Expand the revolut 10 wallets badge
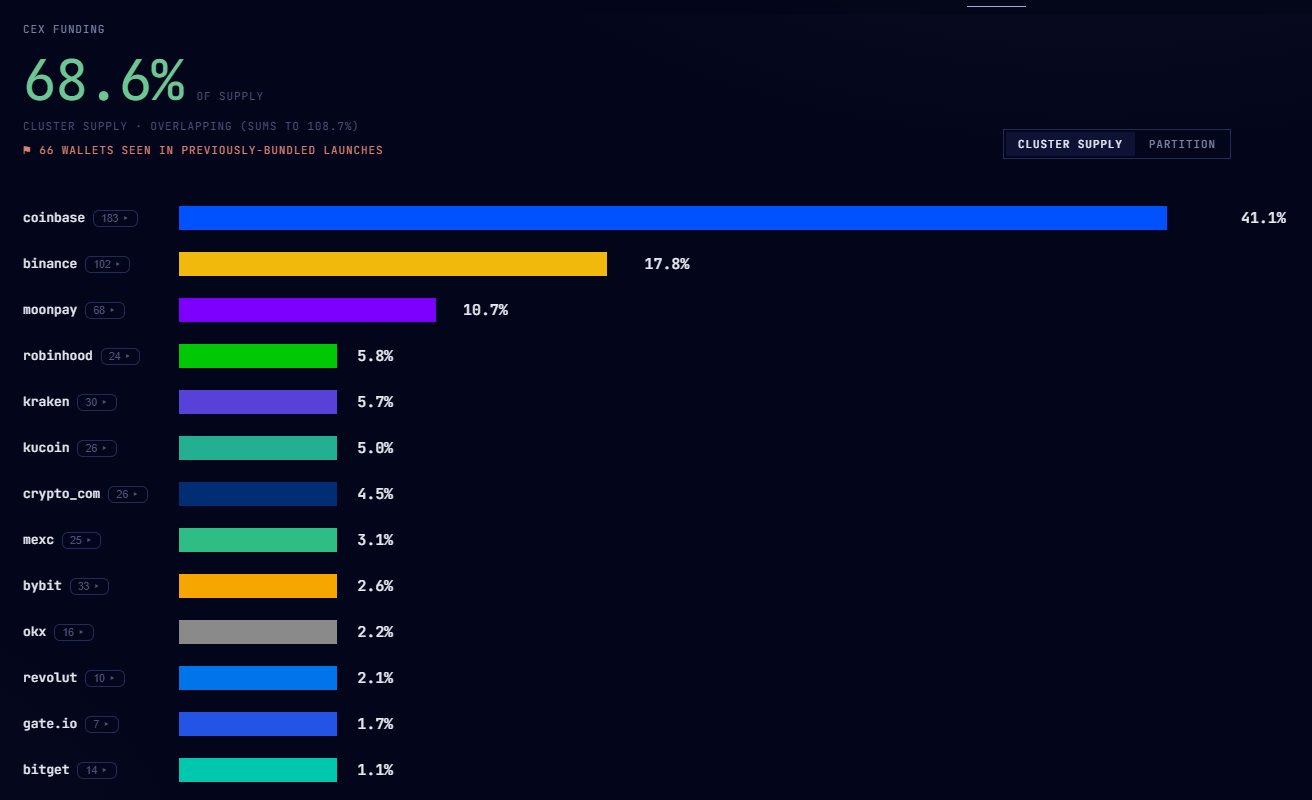1312x800 pixels. click(x=104, y=678)
